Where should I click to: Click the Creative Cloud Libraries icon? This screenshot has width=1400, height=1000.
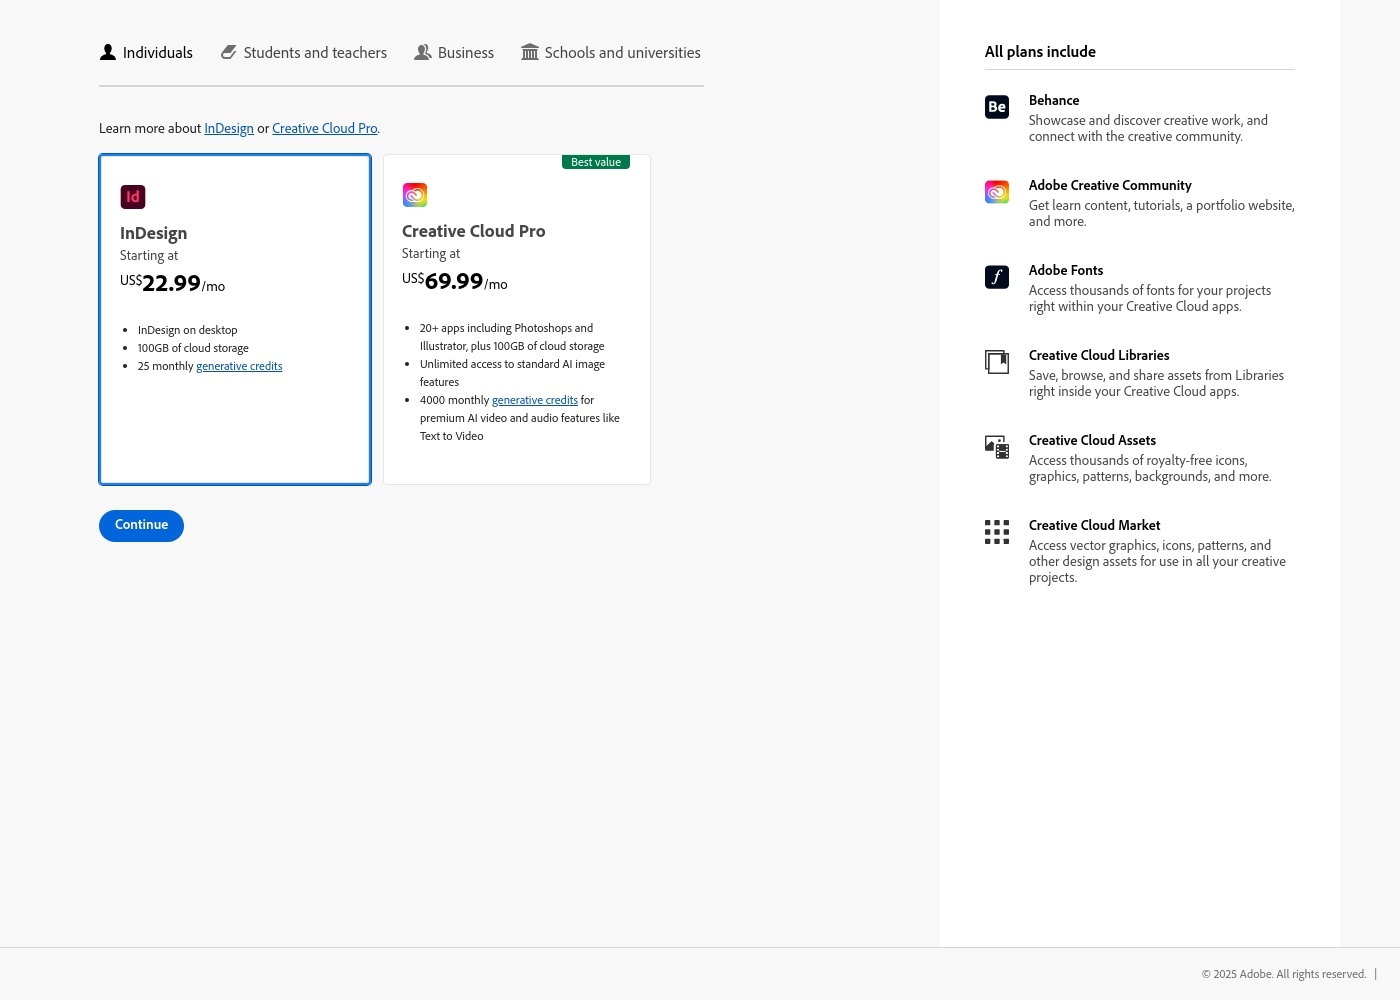[x=997, y=362]
